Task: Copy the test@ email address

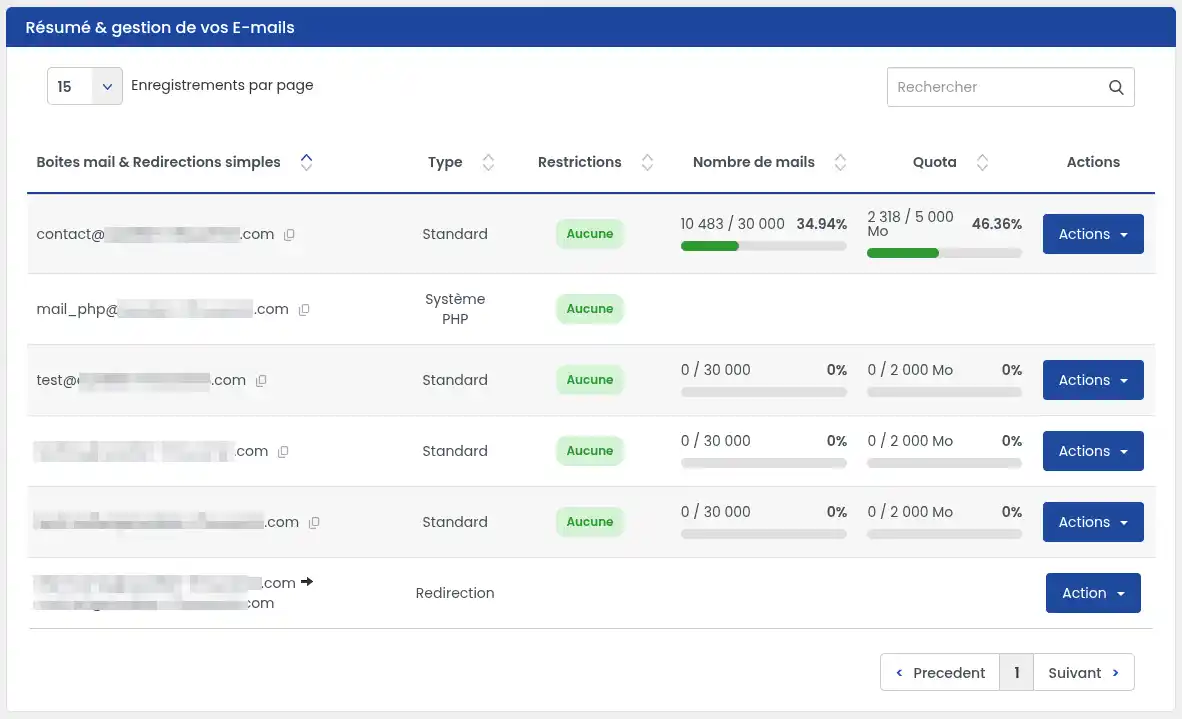Action: [261, 381]
